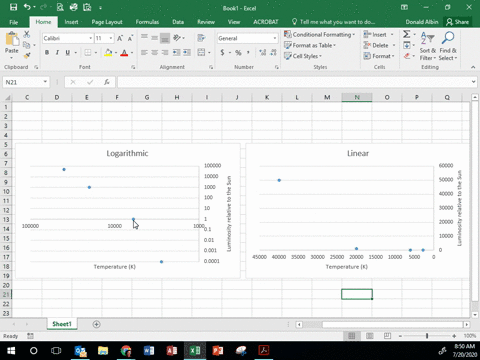480x360 pixels.
Task: Open Format as Table gallery
Action: tap(310, 45)
